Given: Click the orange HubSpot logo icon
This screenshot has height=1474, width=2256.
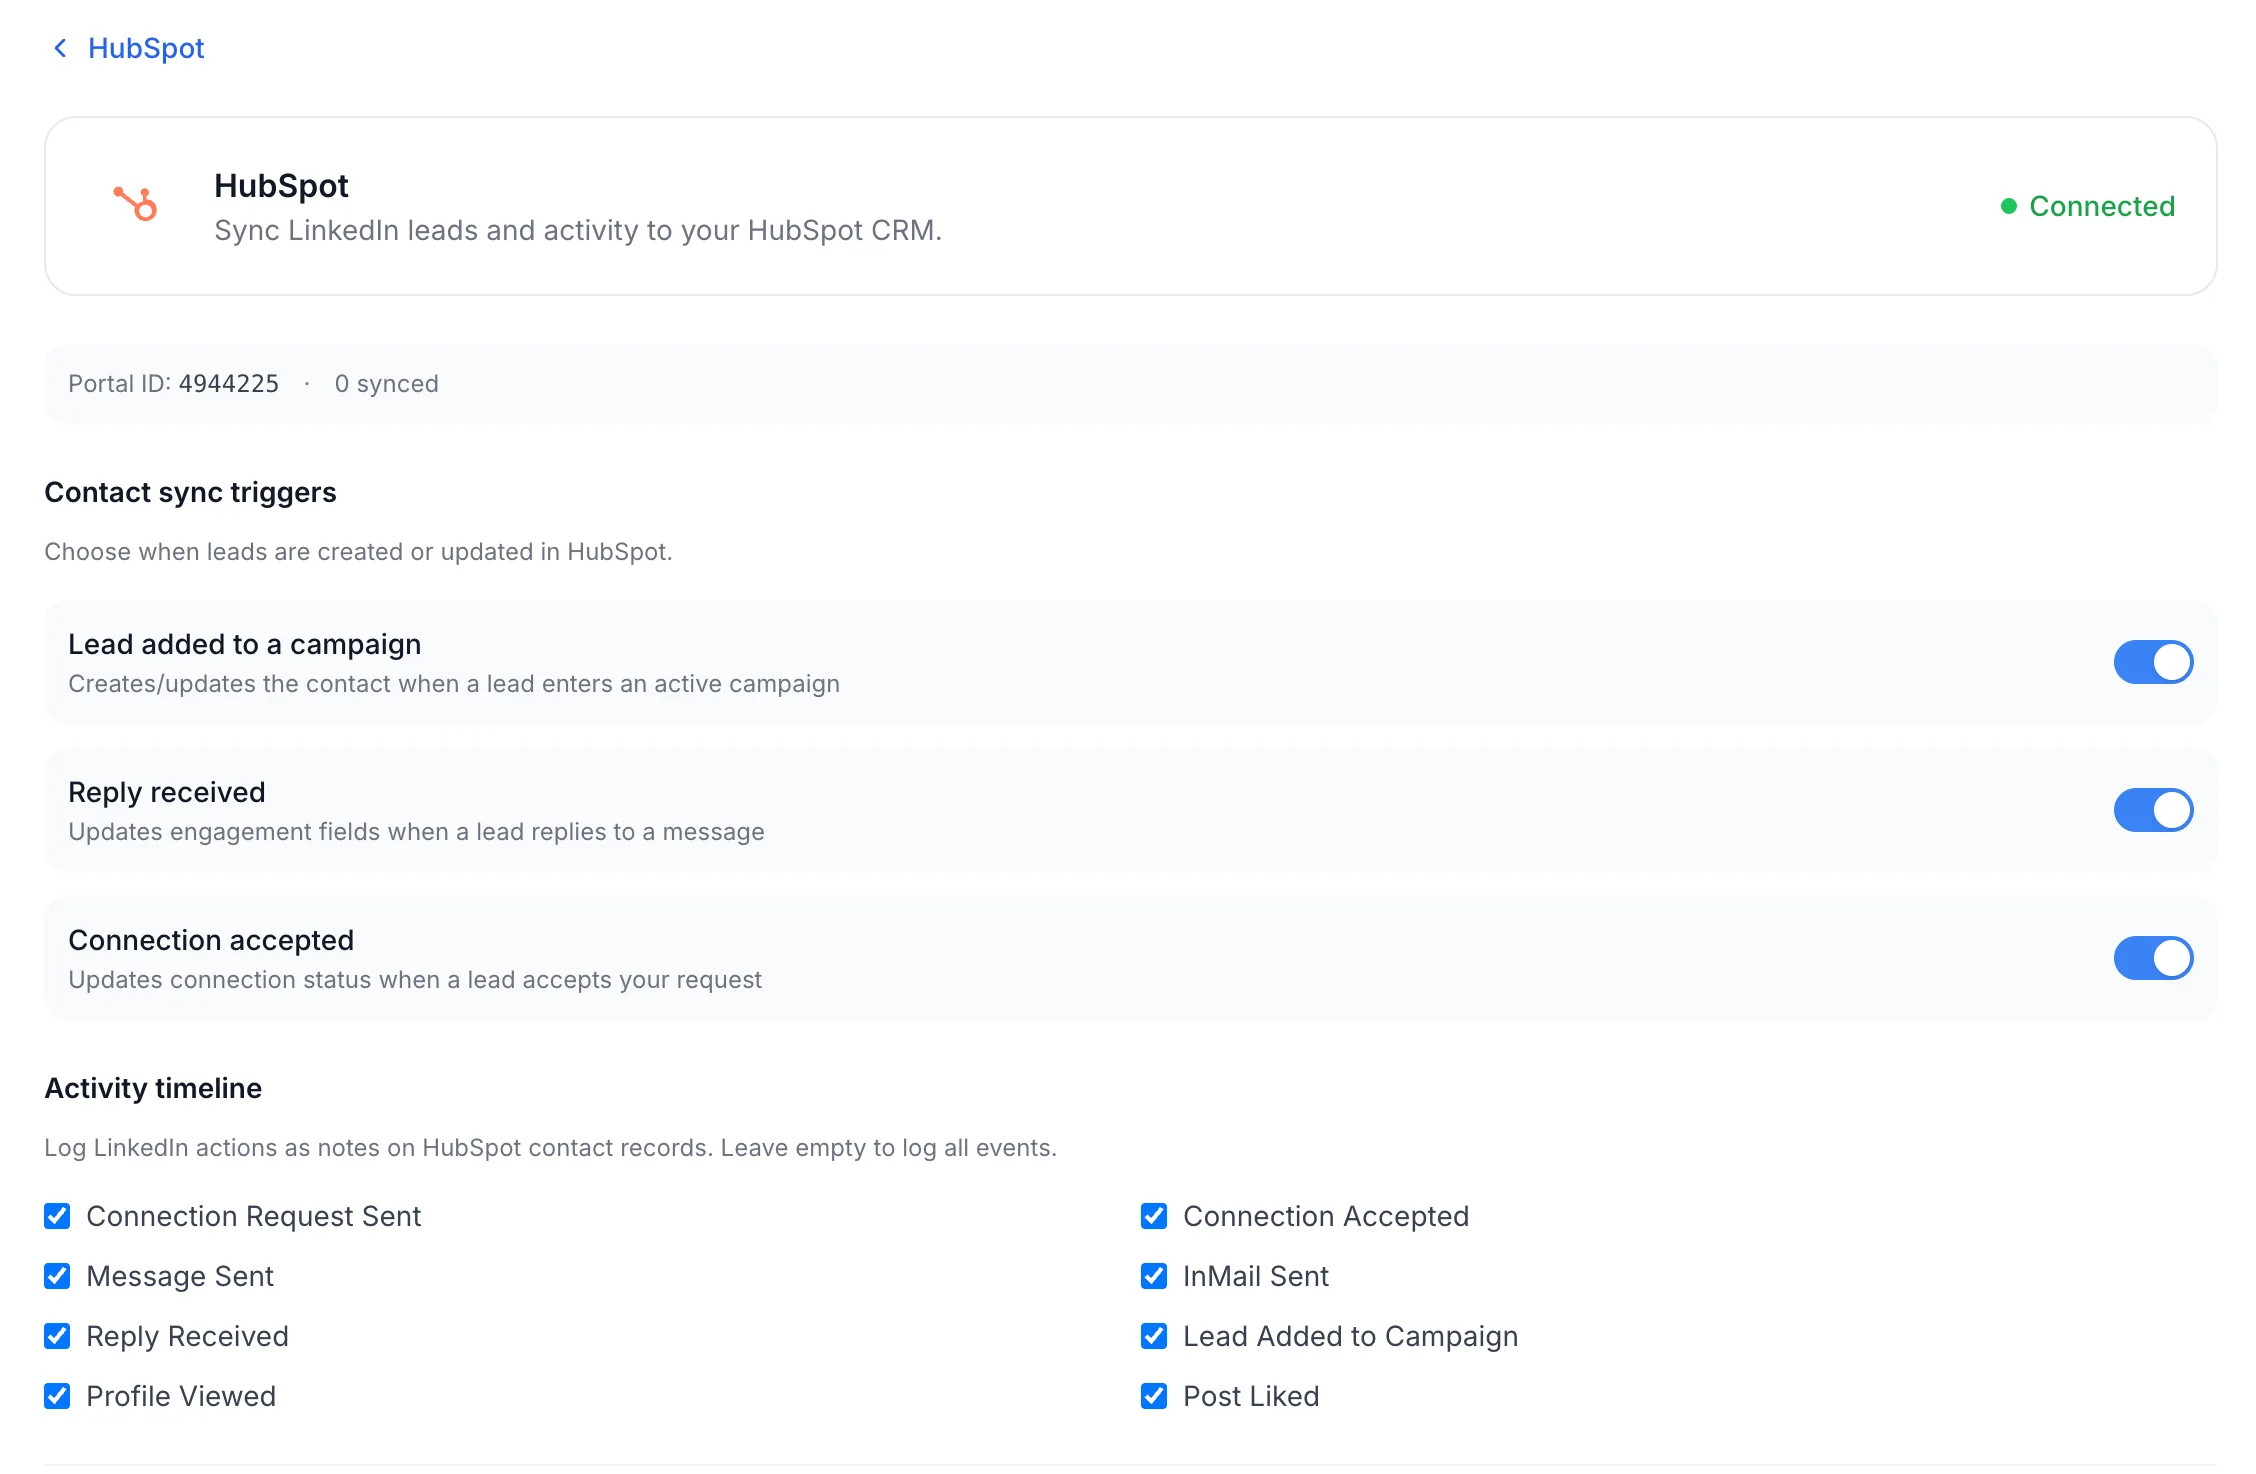Looking at the screenshot, I should click(135, 204).
